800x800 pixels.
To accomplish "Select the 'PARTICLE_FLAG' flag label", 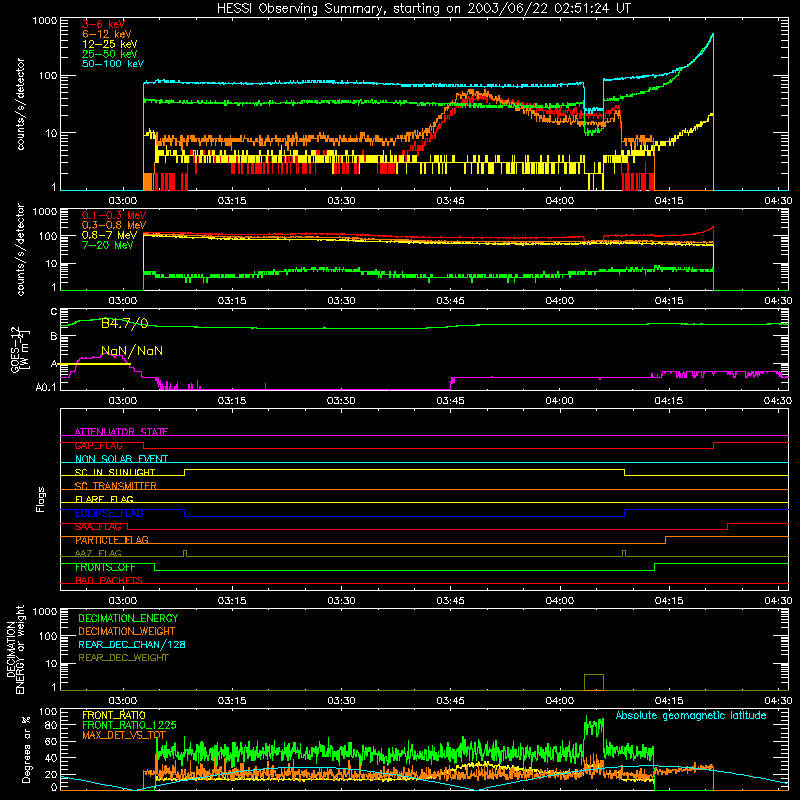I will 112,540.
